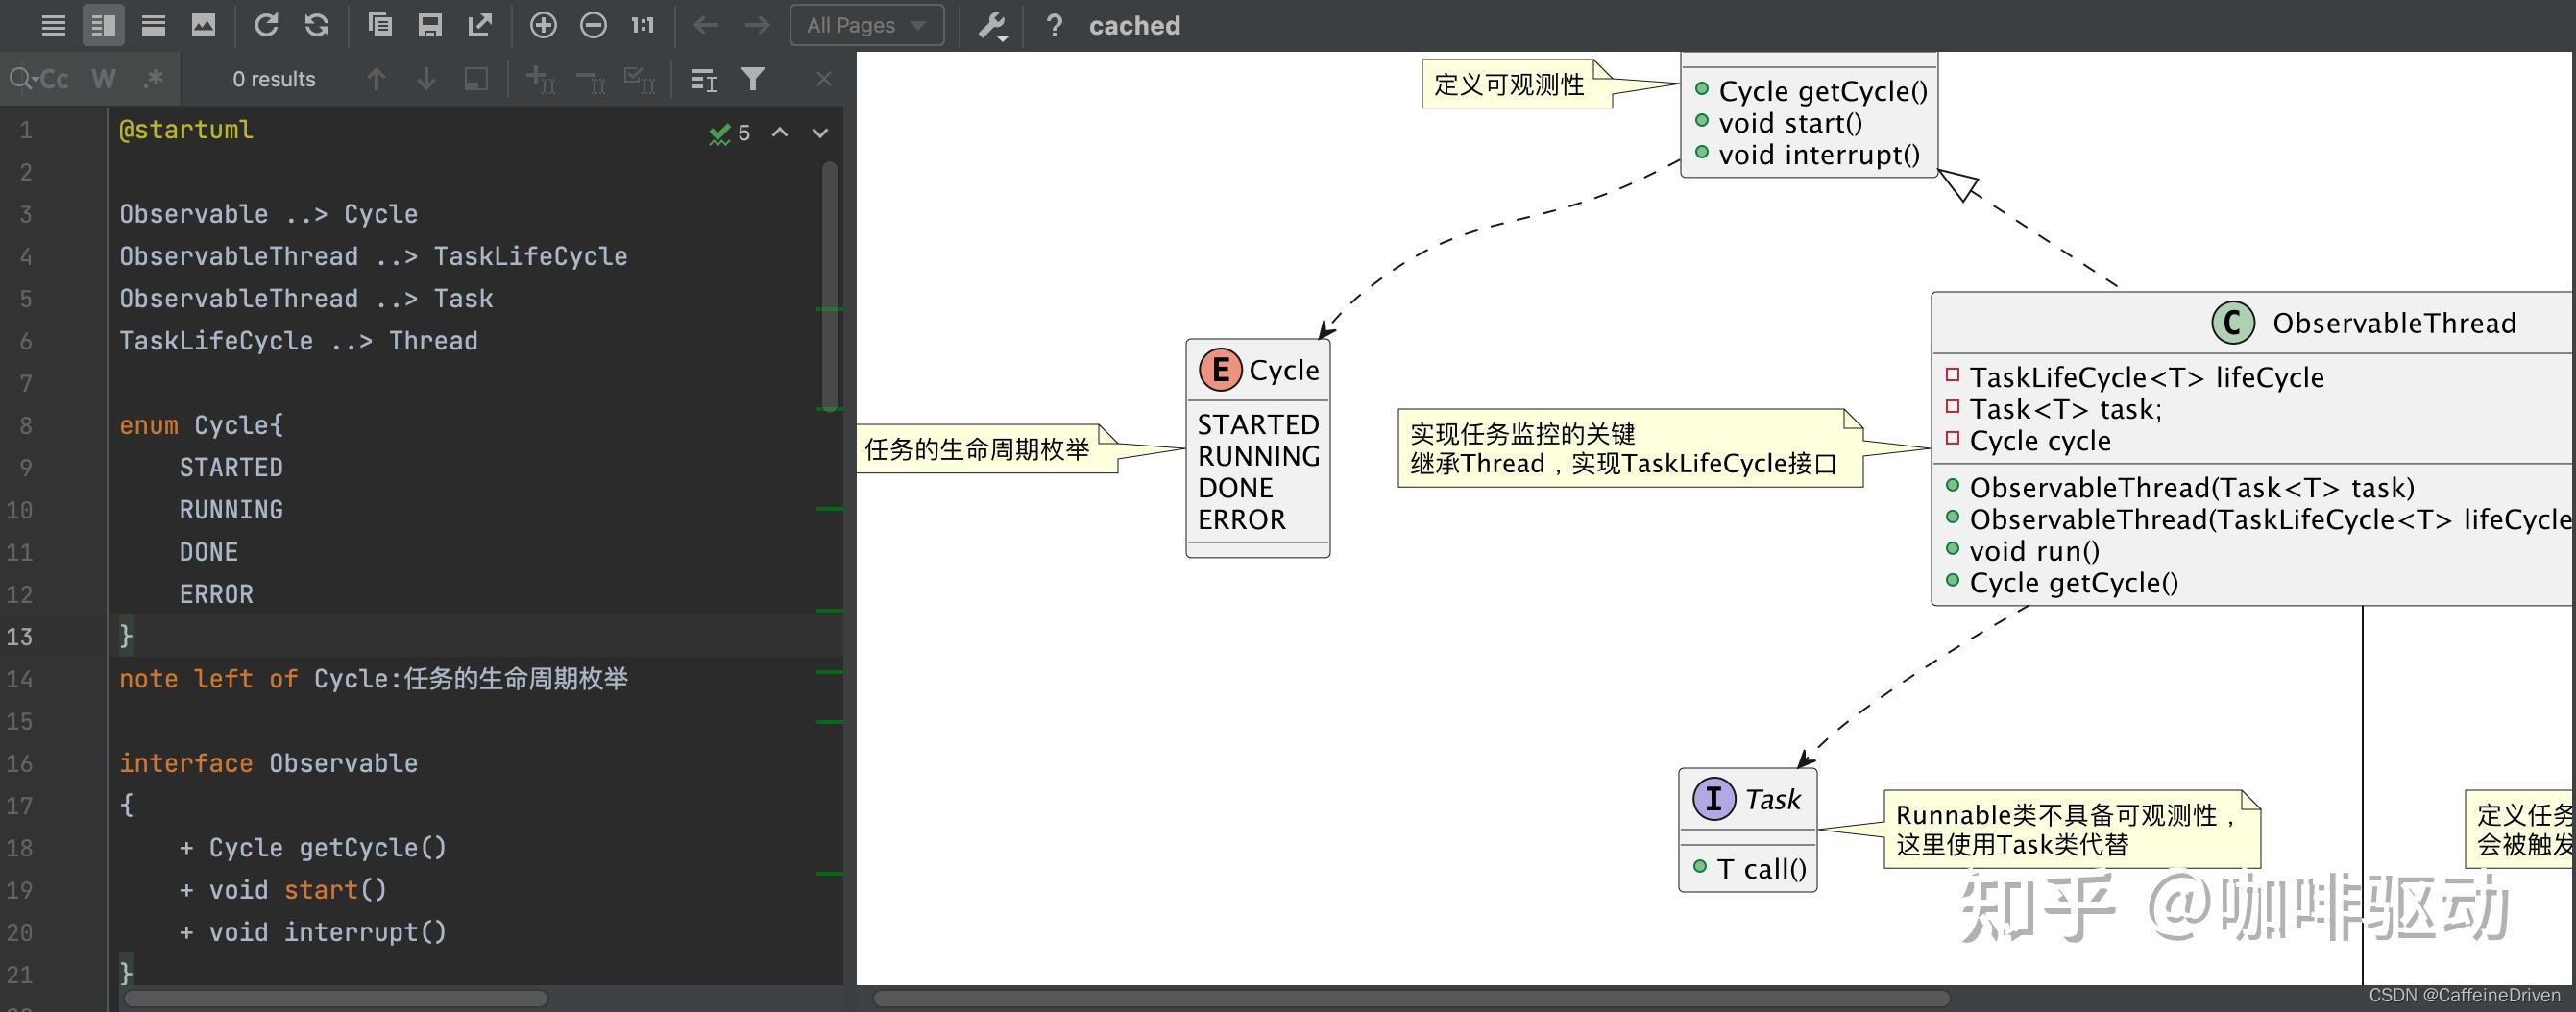Open the All Pages dropdown

coord(866,25)
